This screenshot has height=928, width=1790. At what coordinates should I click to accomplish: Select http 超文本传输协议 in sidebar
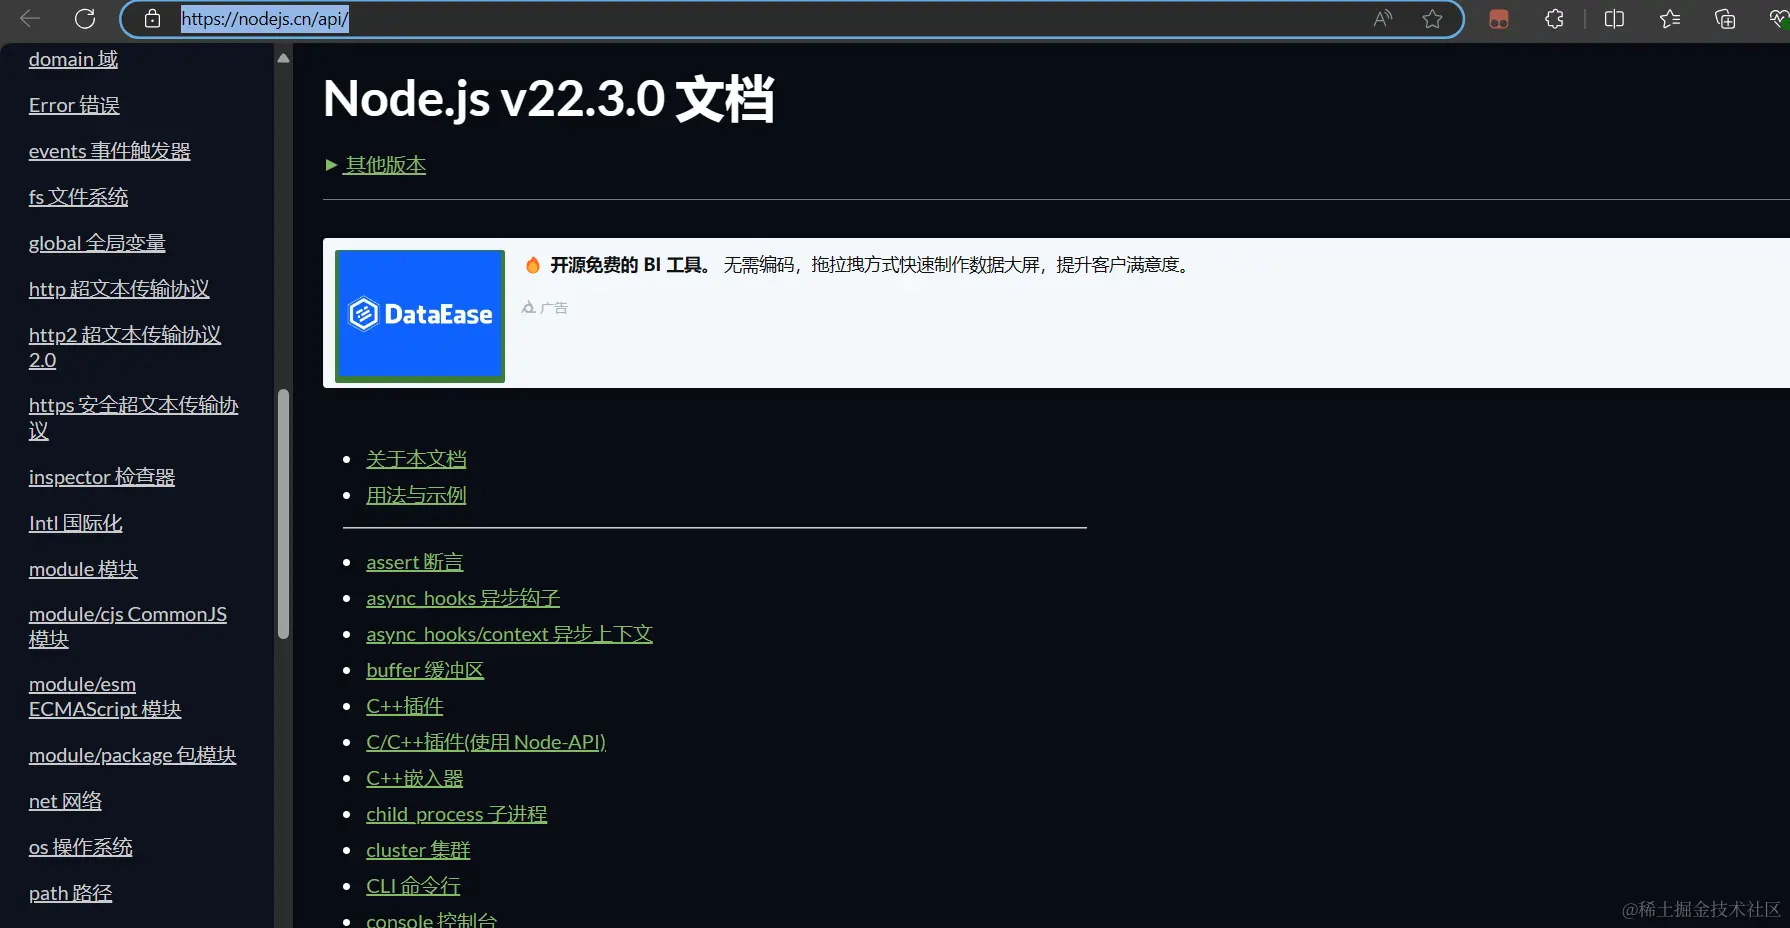pyautogui.click(x=119, y=289)
